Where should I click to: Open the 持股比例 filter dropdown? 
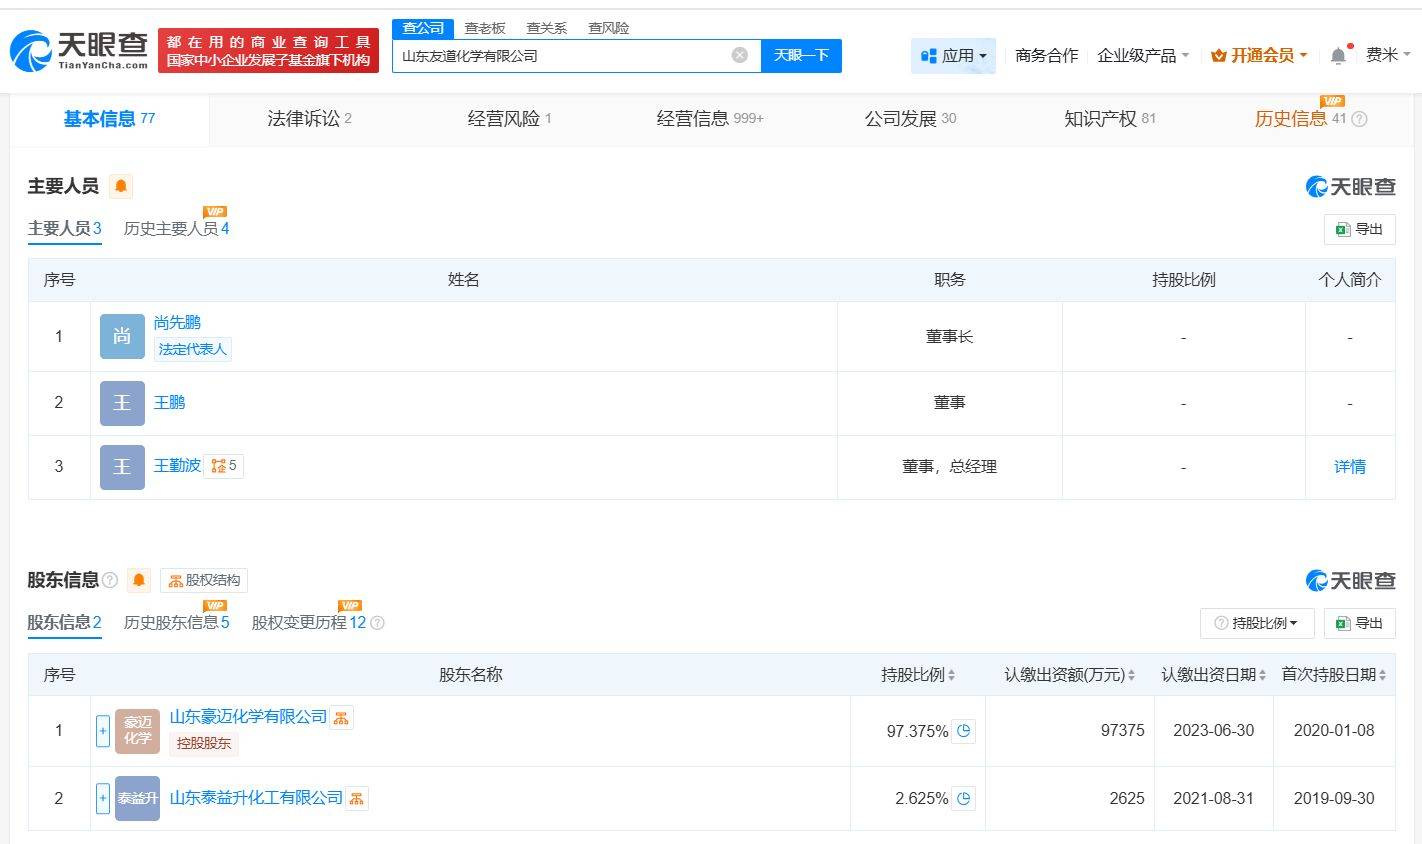click(1257, 623)
